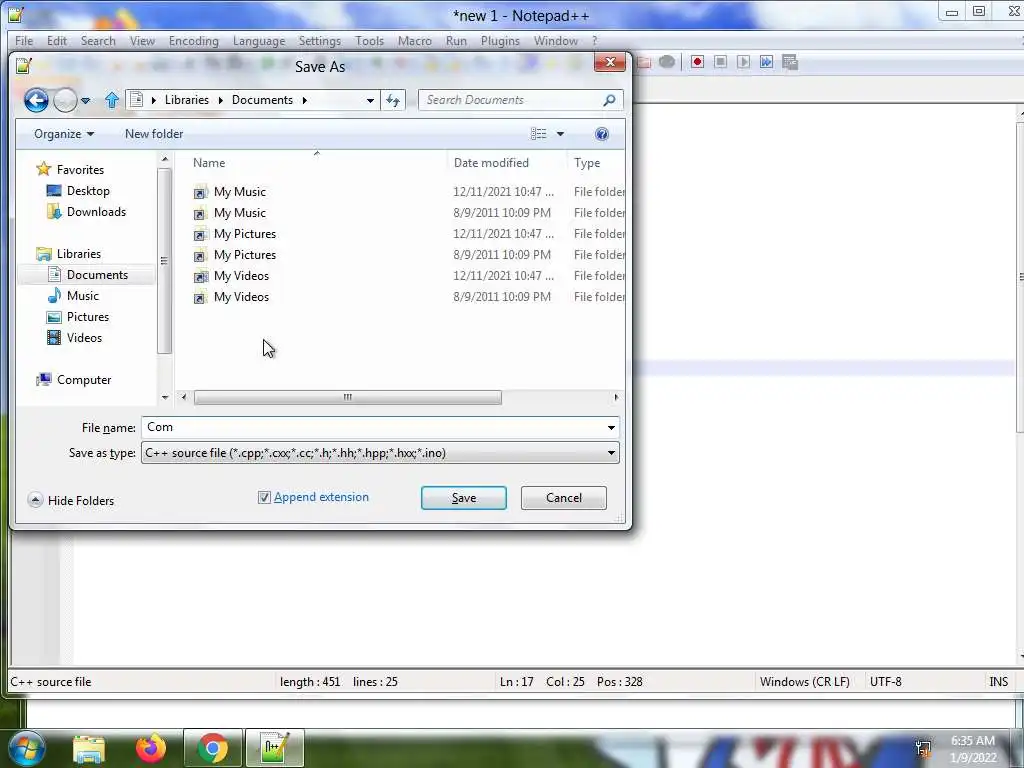Launch Firefox from the taskbar
Viewport: 1024px width, 768px height.
click(151, 748)
